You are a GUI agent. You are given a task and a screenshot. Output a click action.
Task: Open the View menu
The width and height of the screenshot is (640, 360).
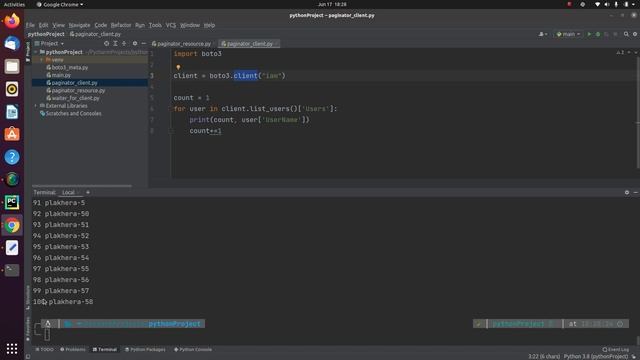pyautogui.click(x=58, y=25)
